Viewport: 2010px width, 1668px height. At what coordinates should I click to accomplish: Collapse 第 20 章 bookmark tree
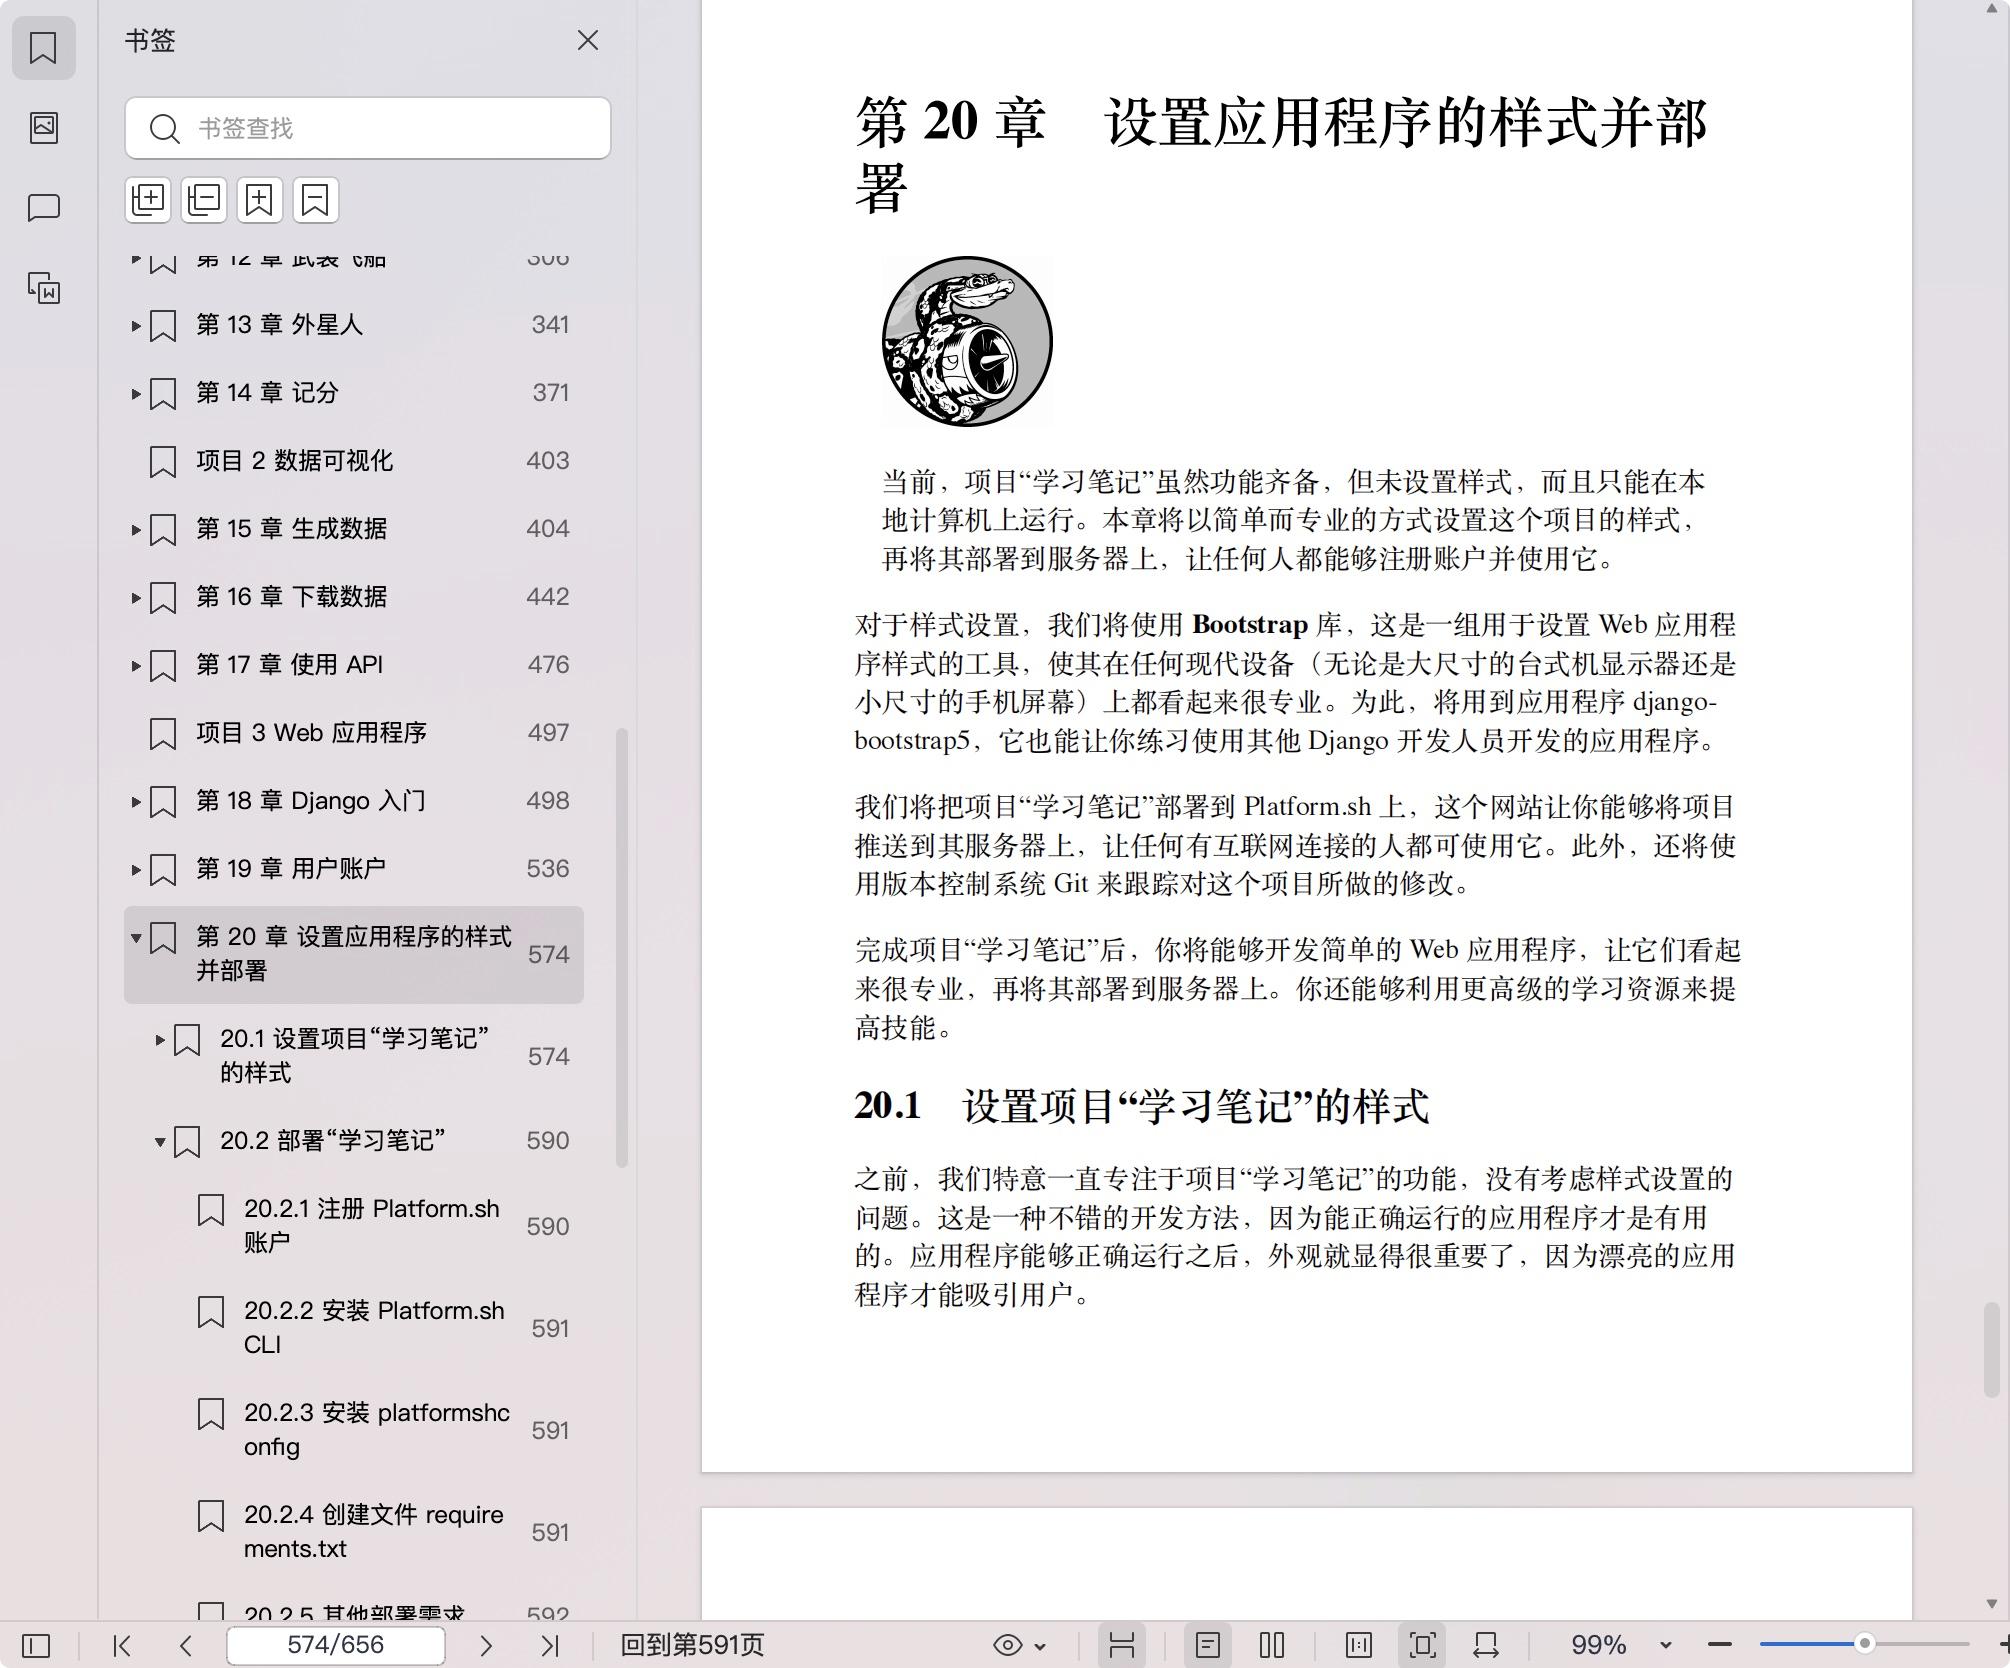point(136,937)
